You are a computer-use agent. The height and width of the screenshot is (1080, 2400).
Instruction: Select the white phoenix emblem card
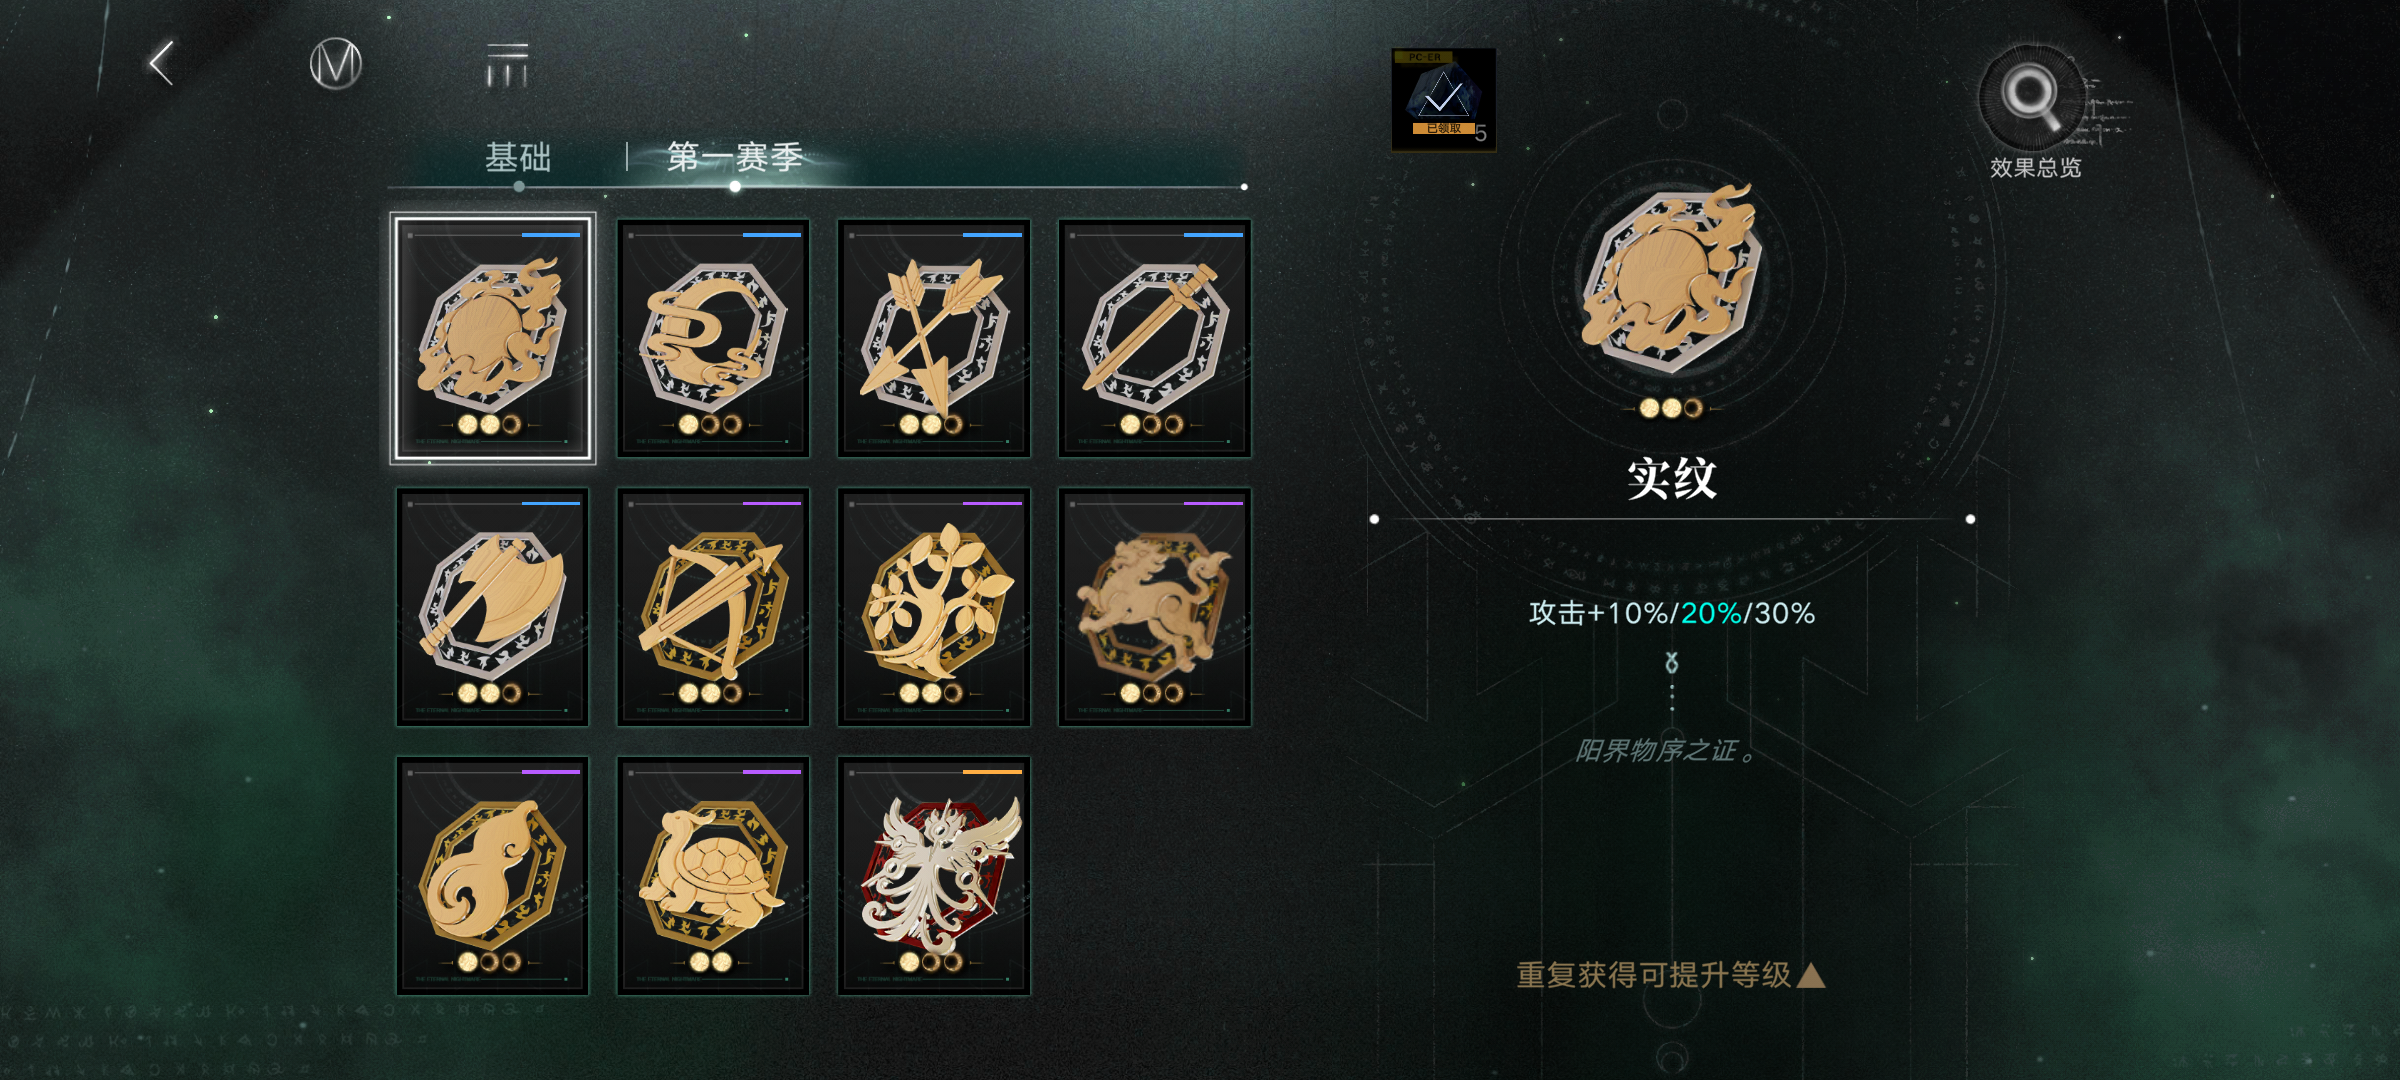(934, 876)
